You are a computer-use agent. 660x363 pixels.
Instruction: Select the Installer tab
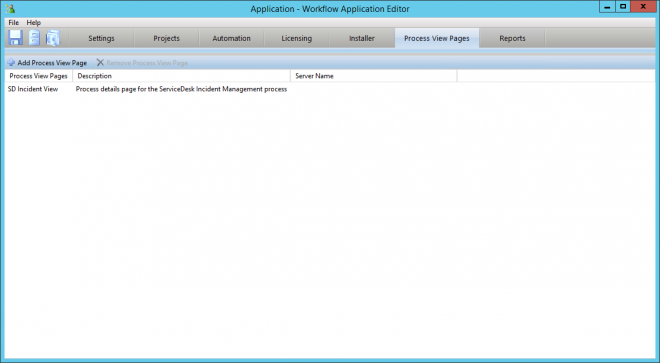point(362,38)
